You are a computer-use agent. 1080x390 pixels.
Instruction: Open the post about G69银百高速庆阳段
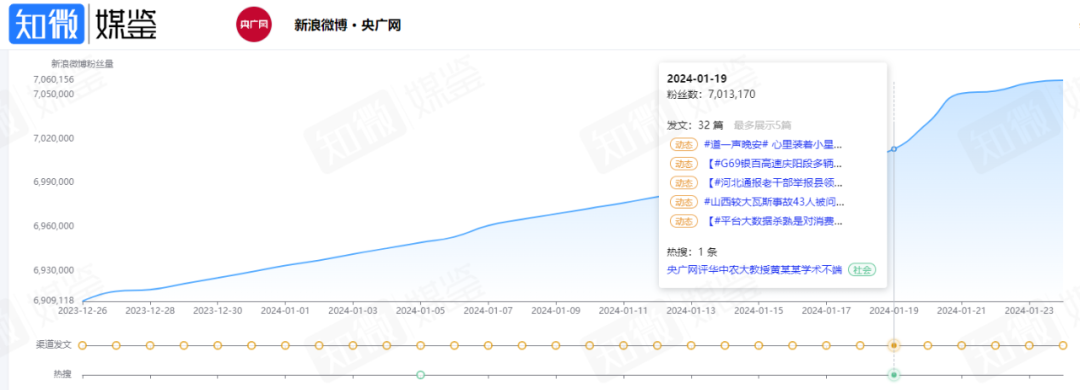point(774,164)
